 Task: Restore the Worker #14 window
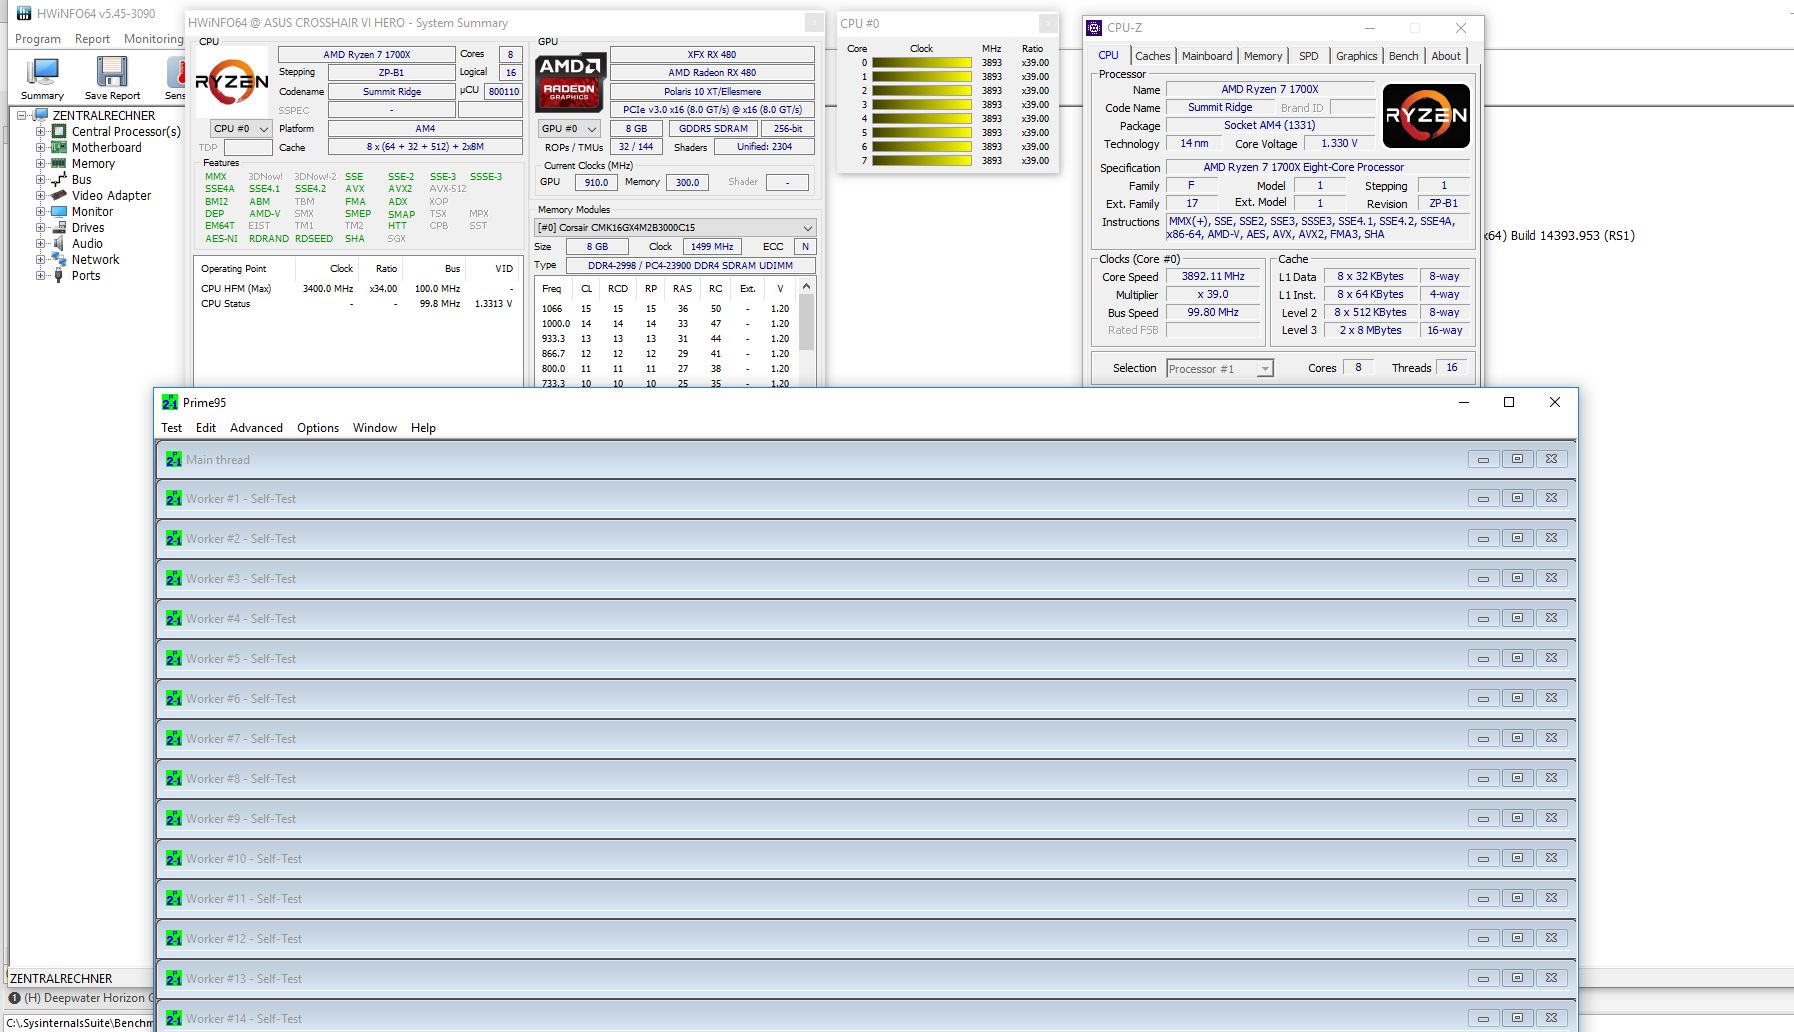[1517, 1018]
